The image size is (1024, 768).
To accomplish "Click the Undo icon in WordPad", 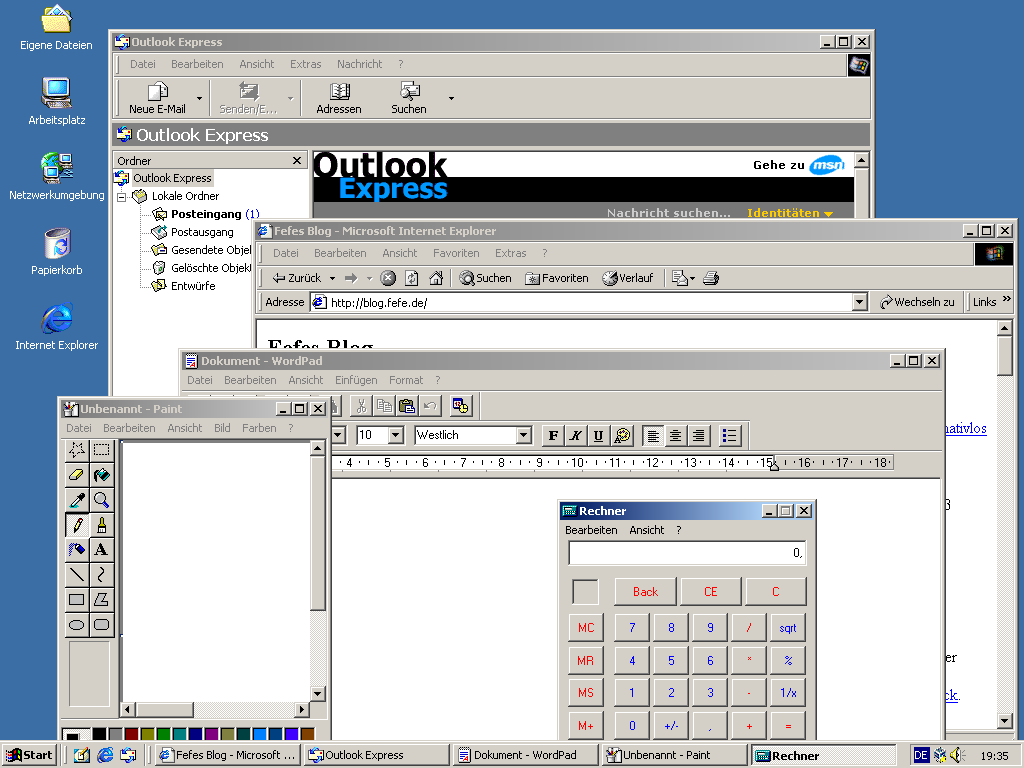I will click(x=430, y=406).
